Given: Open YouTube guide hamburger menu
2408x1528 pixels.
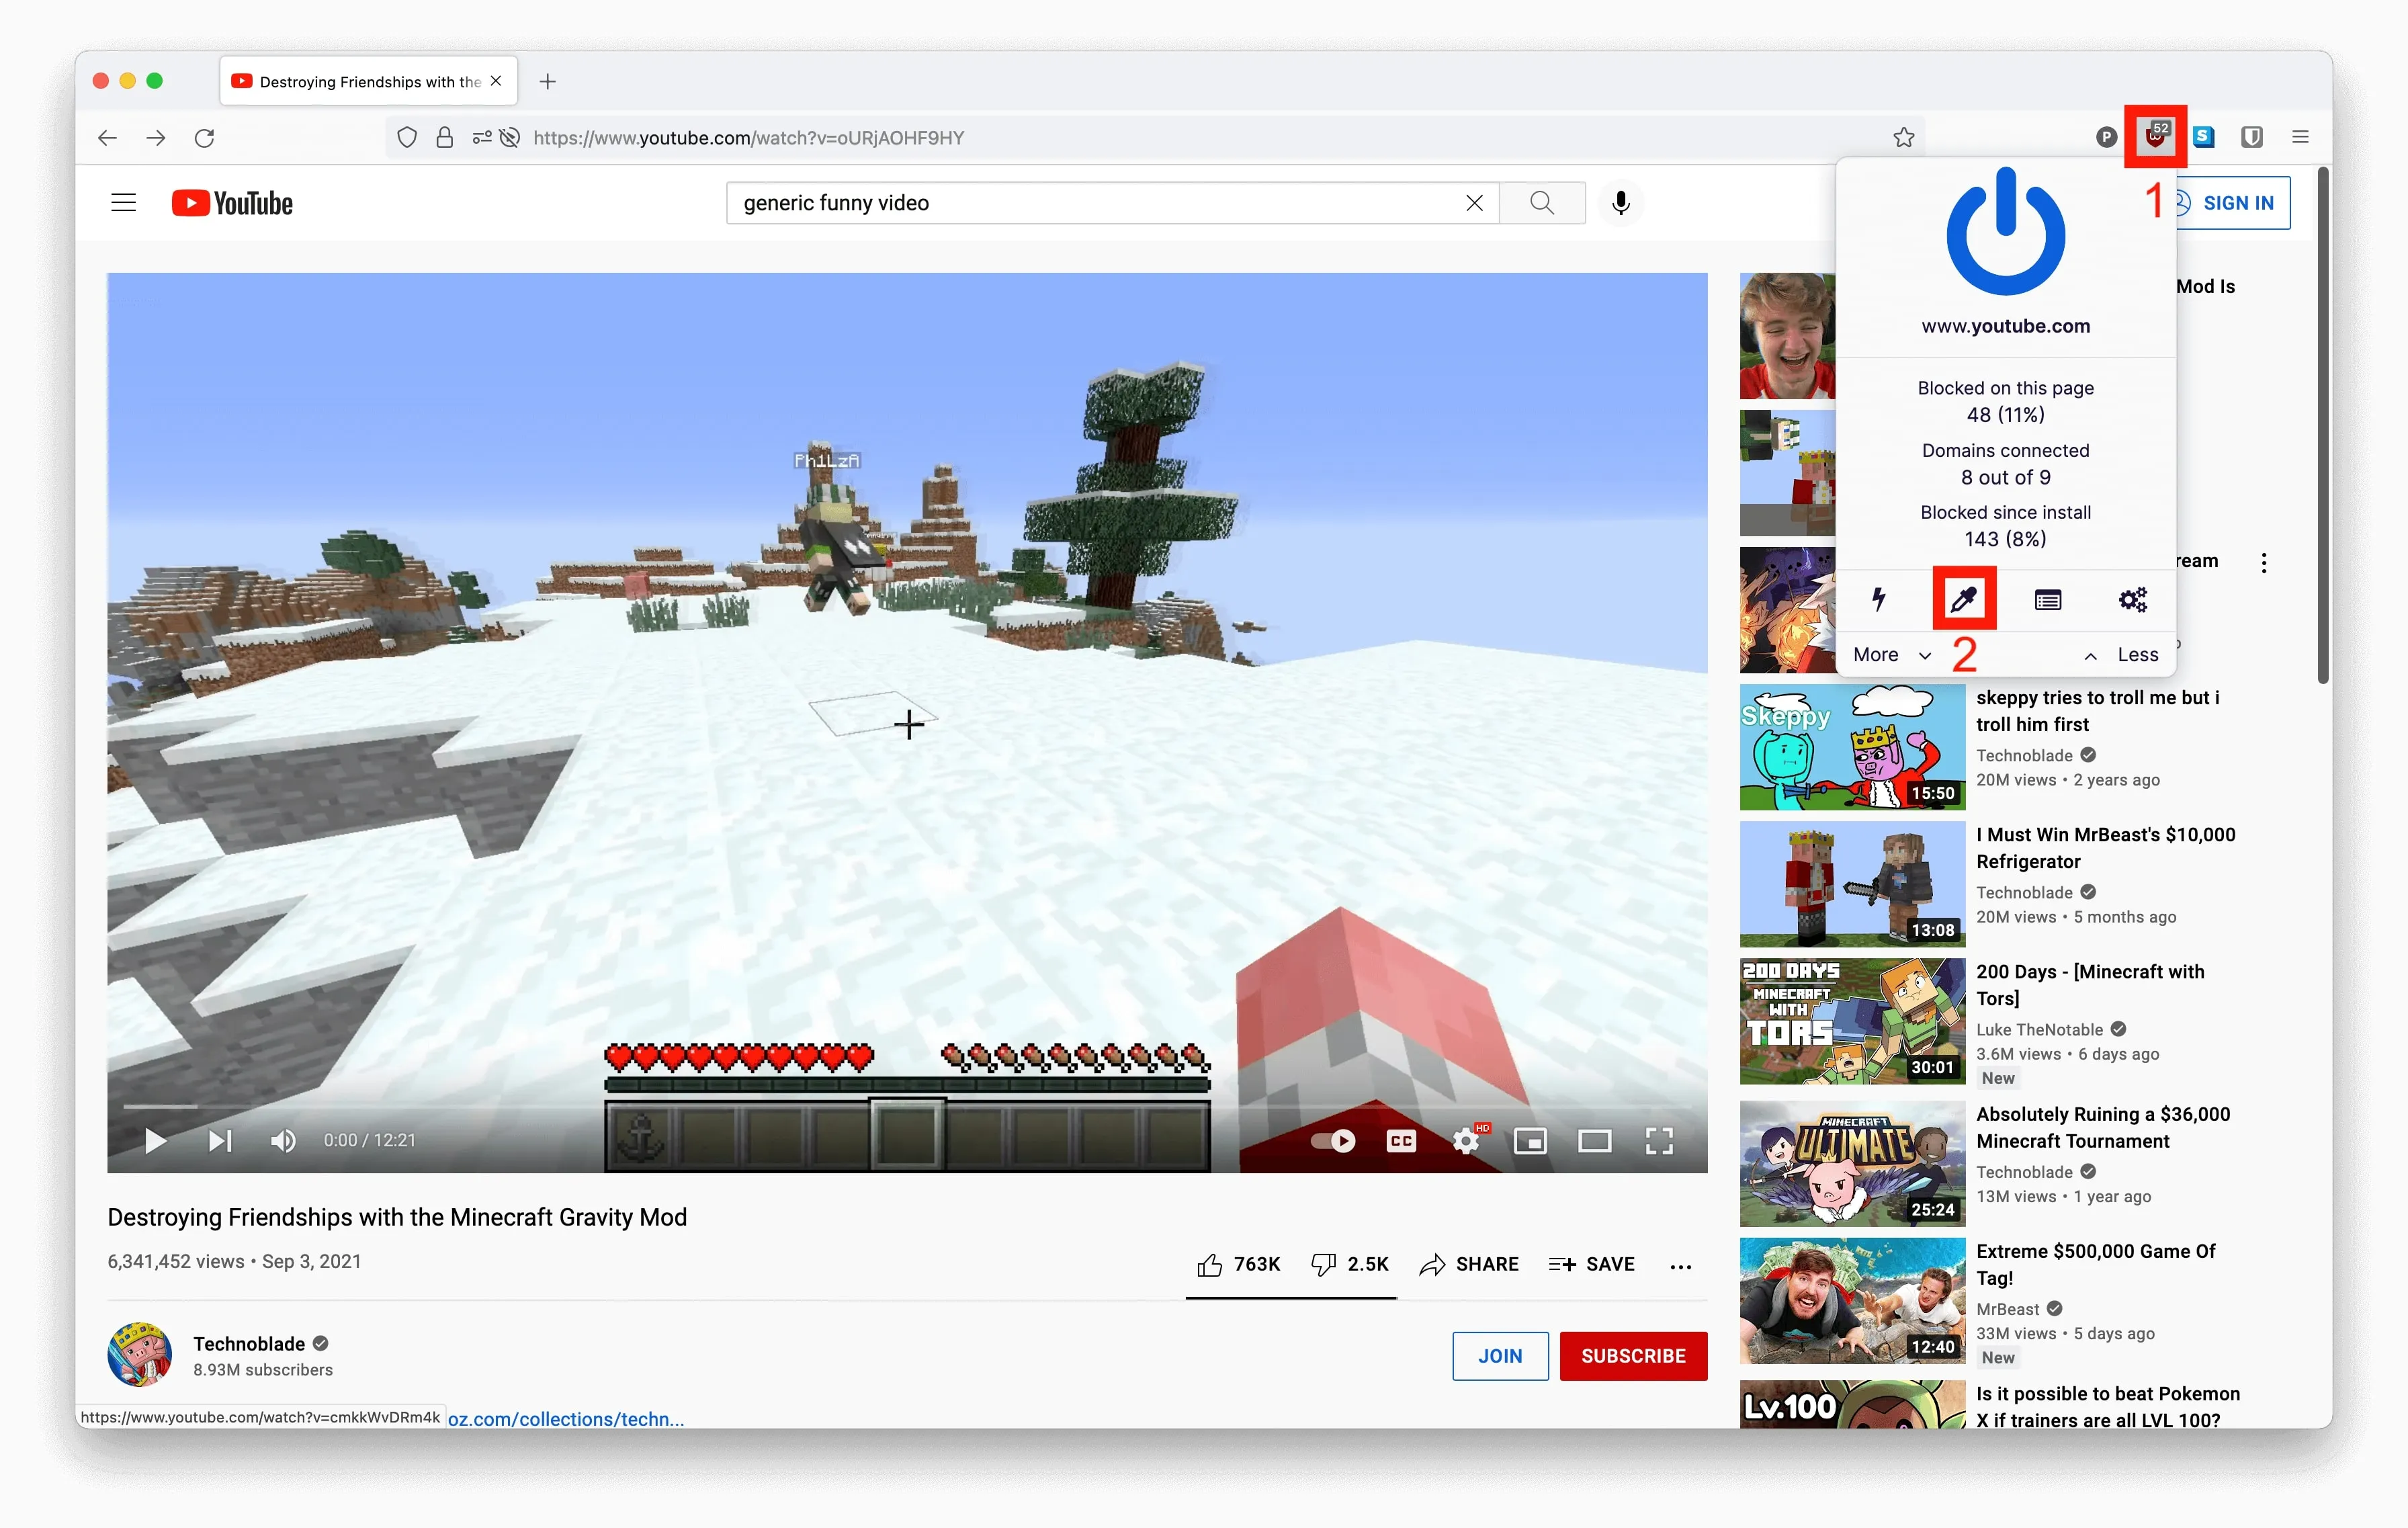Looking at the screenshot, I should click(123, 203).
